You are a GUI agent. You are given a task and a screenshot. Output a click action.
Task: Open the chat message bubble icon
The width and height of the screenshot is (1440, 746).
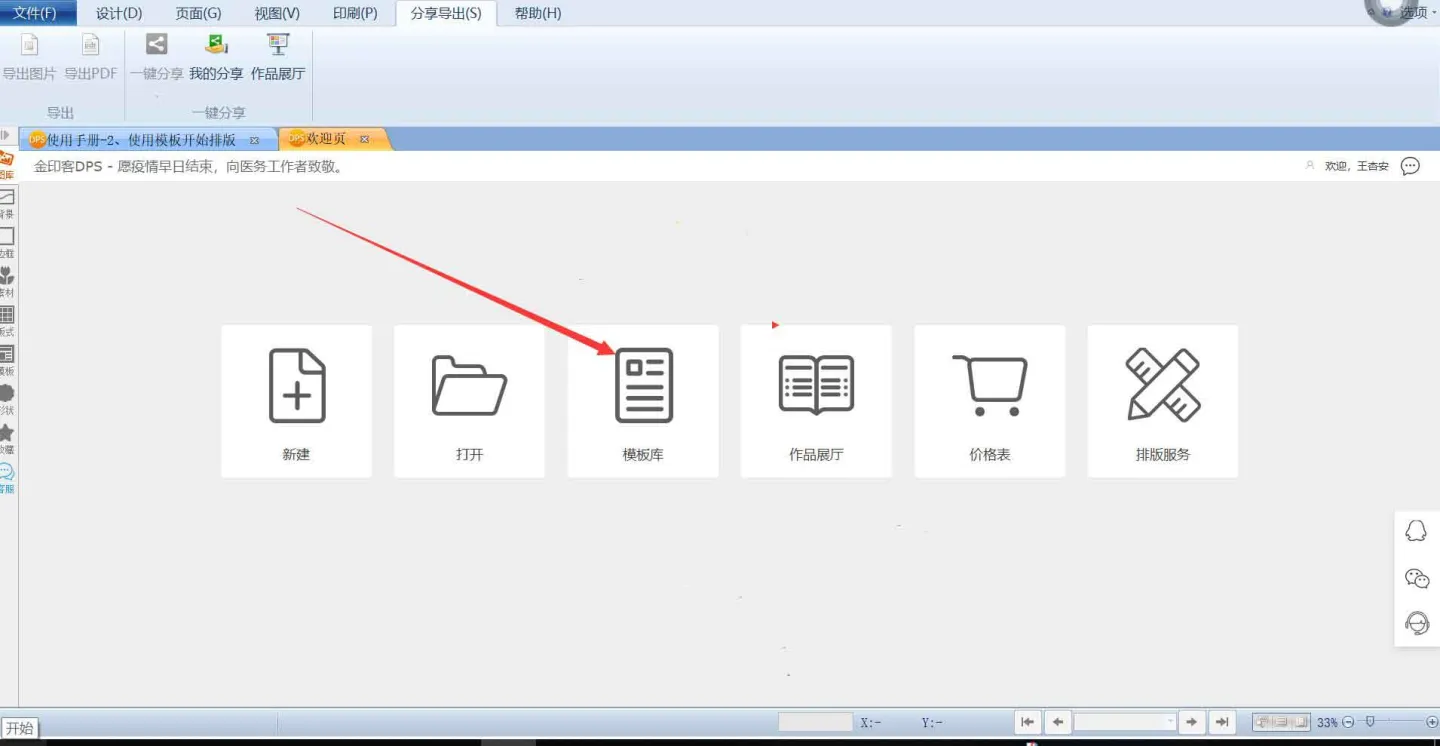tap(1410, 166)
